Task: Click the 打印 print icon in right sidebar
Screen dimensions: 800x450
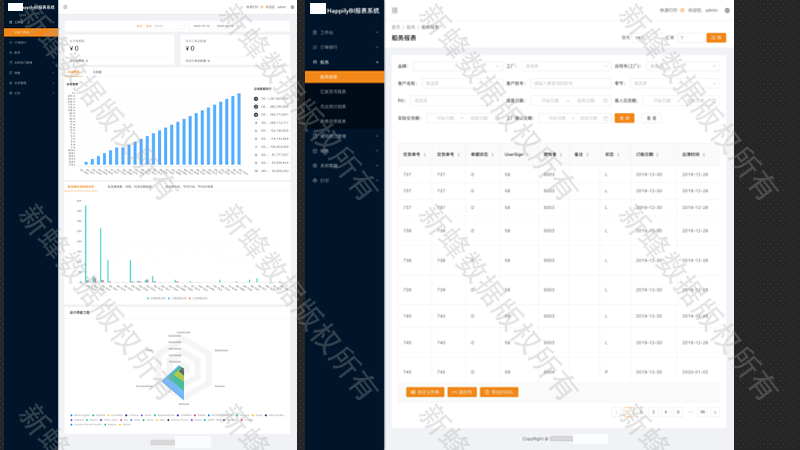Action: 316,180
